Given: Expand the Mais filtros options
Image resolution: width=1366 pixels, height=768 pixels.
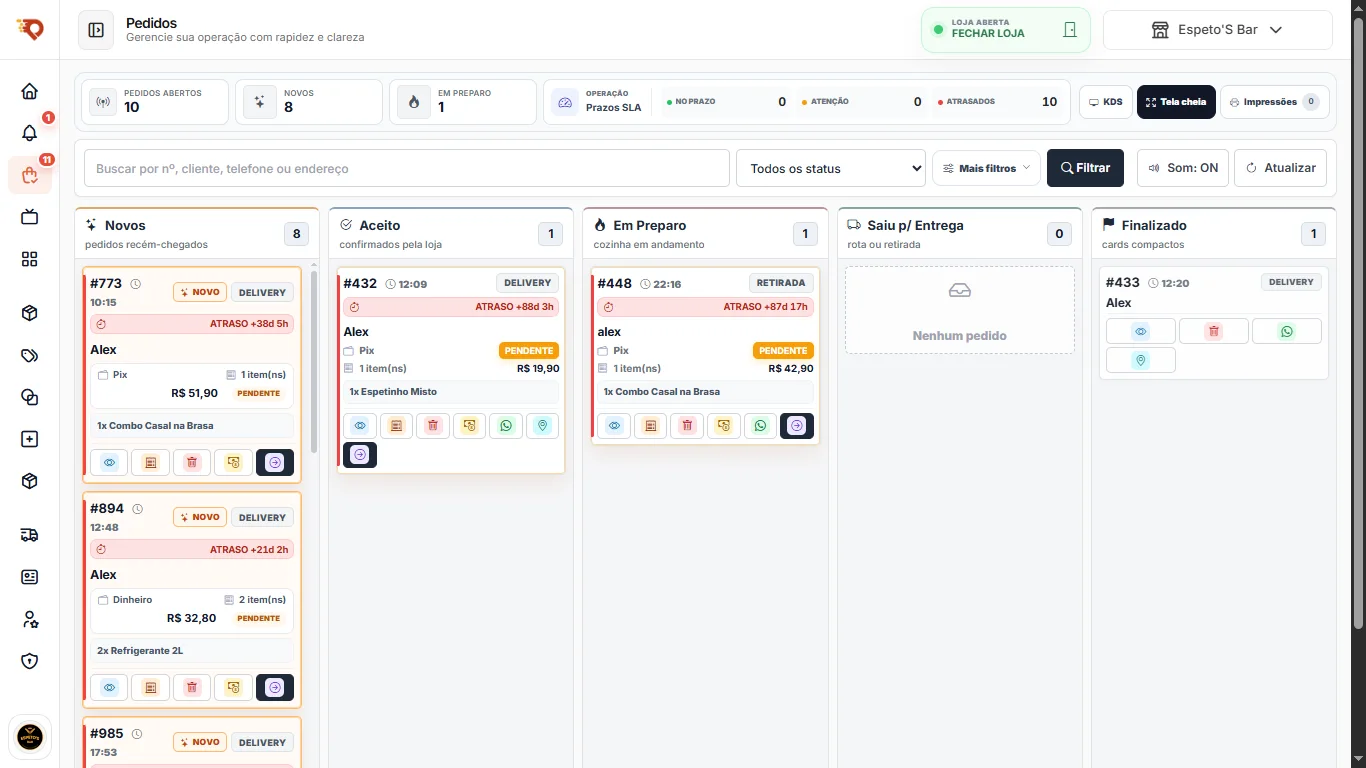Looking at the screenshot, I should tap(986, 168).
